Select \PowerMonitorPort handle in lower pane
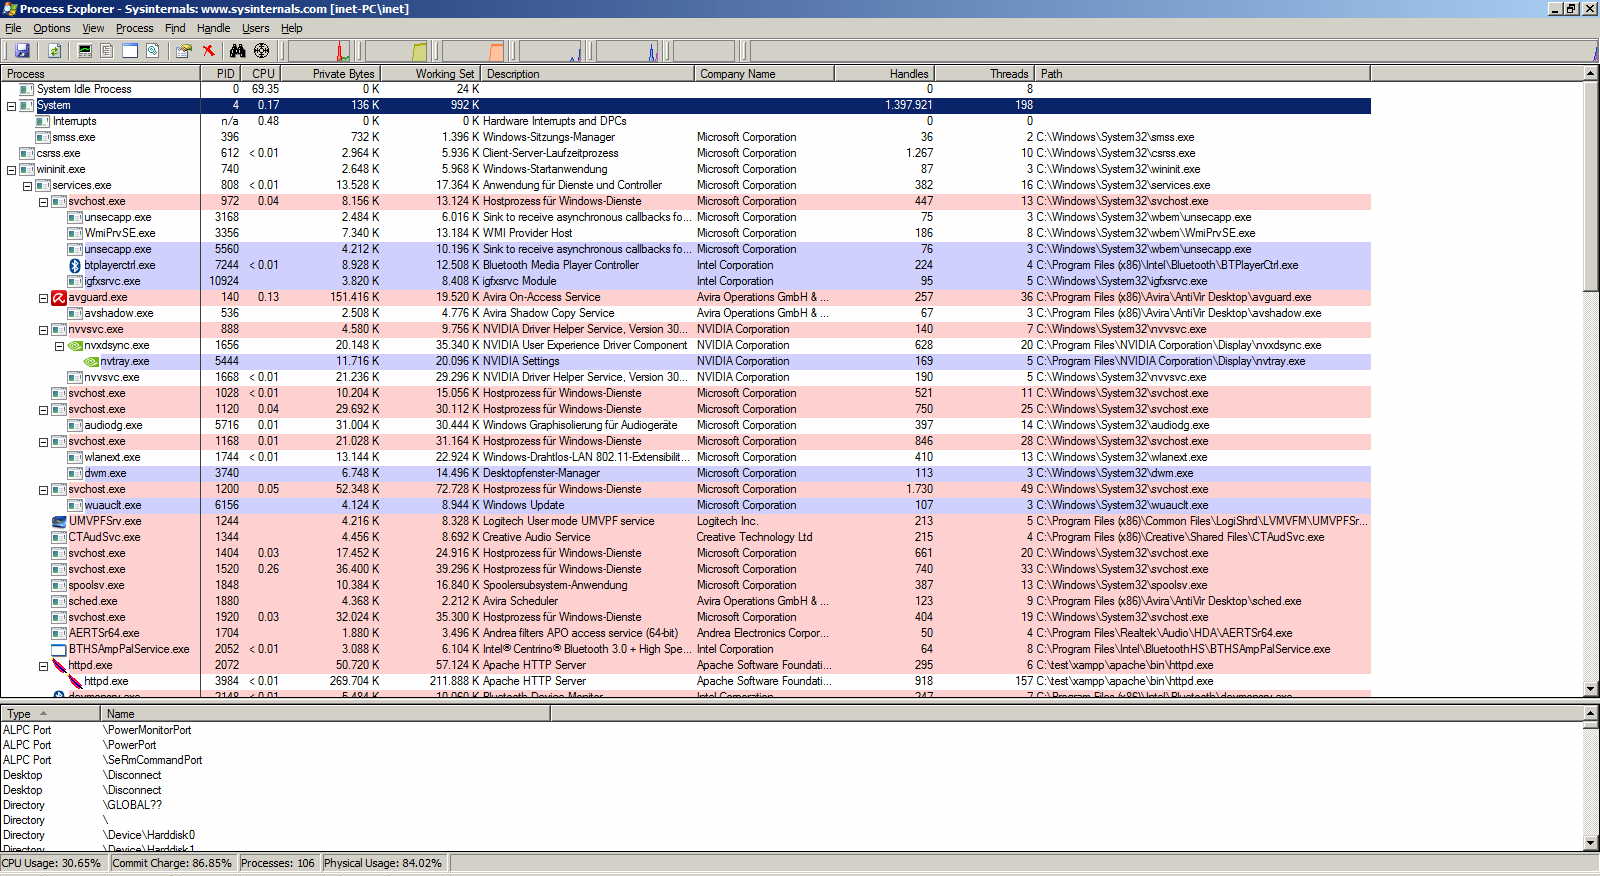This screenshot has width=1600, height=876. tap(147, 730)
